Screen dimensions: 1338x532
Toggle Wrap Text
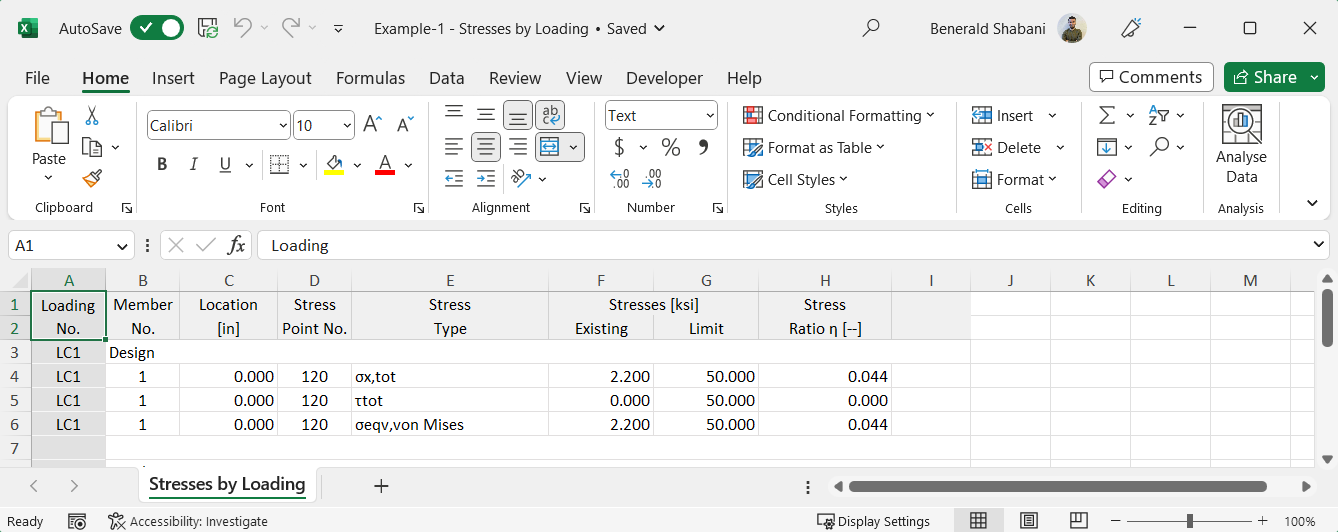(550, 115)
